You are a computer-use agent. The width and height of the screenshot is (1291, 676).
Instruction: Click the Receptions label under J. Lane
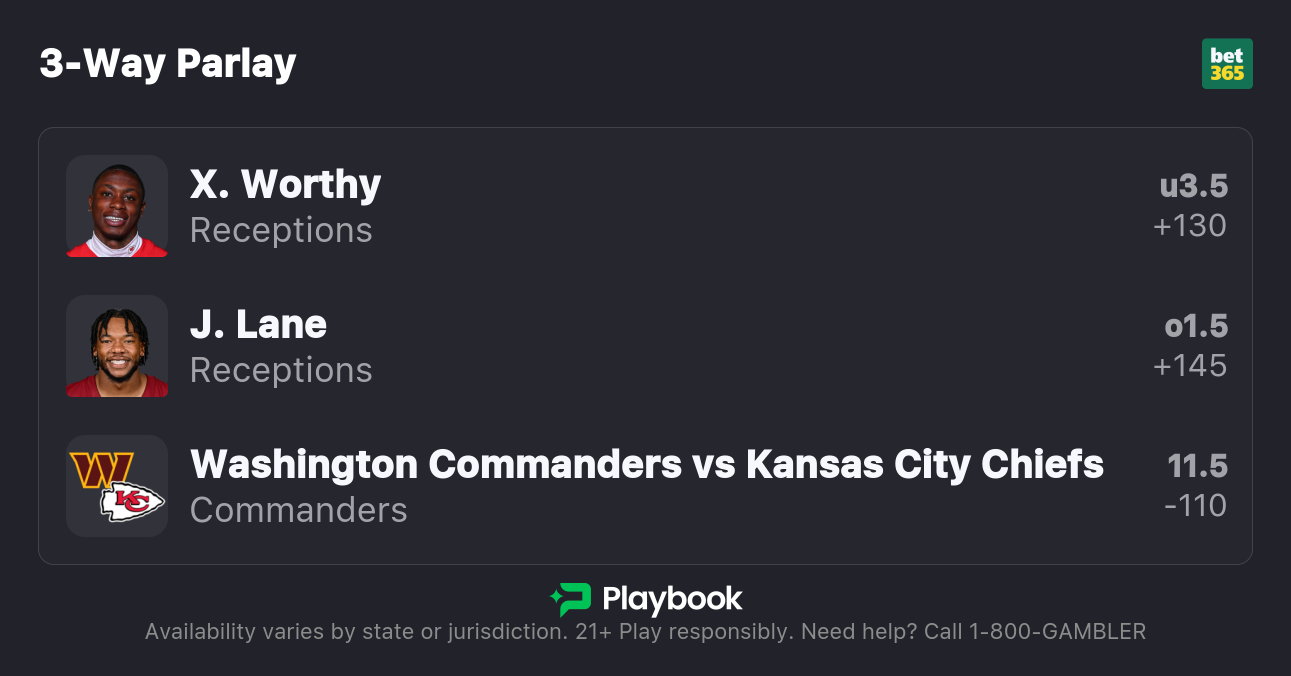tap(281, 370)
